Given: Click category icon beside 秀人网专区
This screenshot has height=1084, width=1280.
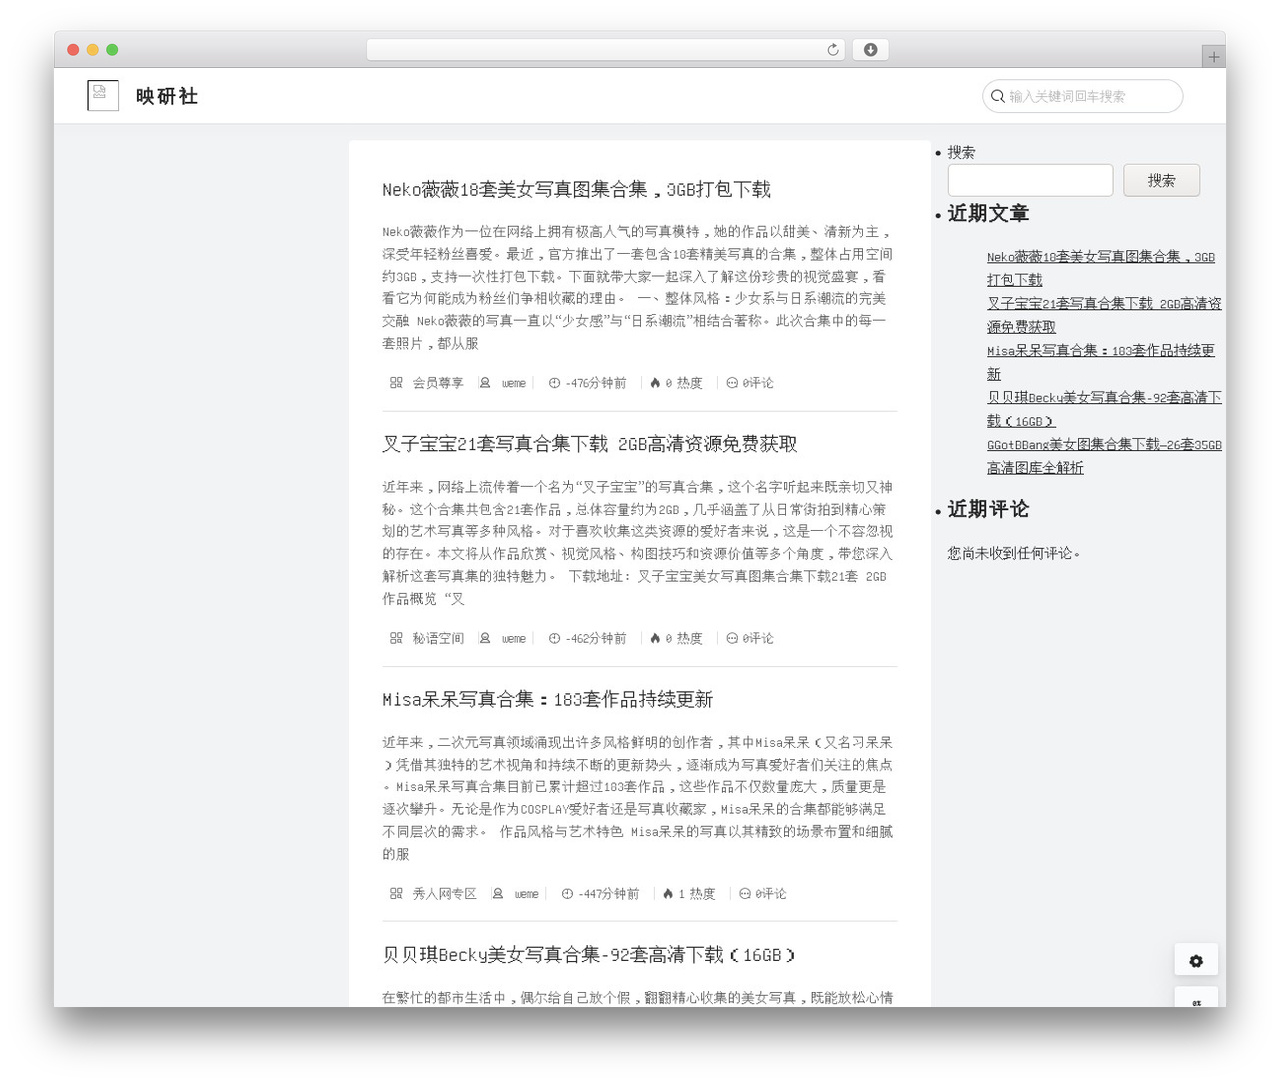Looking at the screenshot, I should tap(396, 893).
